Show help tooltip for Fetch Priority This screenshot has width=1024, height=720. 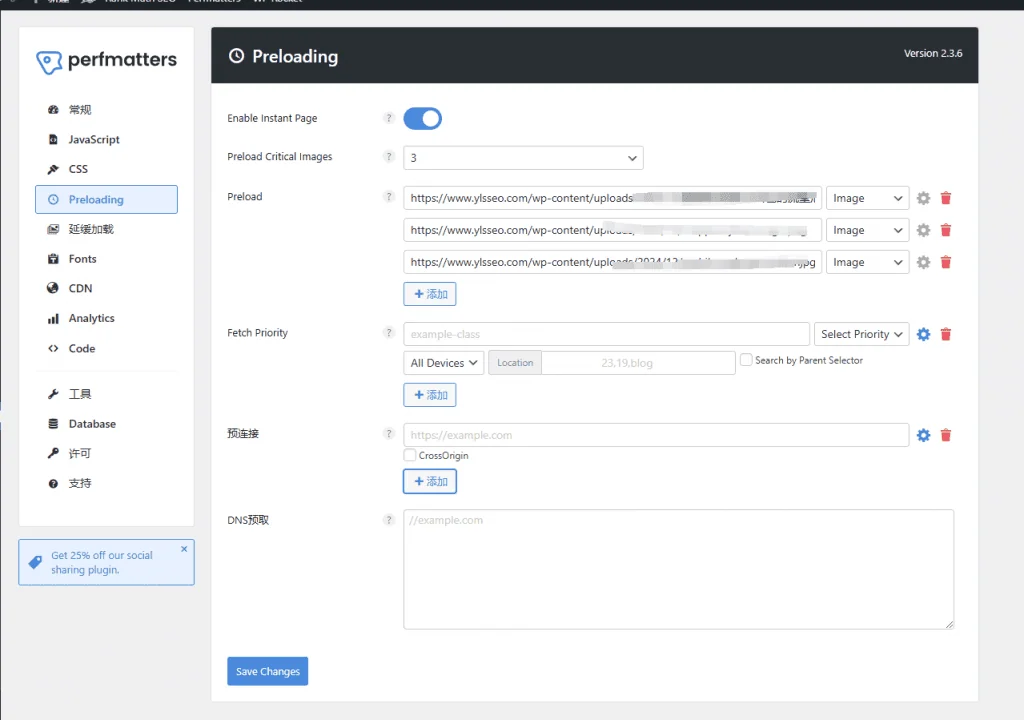[389, 333]
